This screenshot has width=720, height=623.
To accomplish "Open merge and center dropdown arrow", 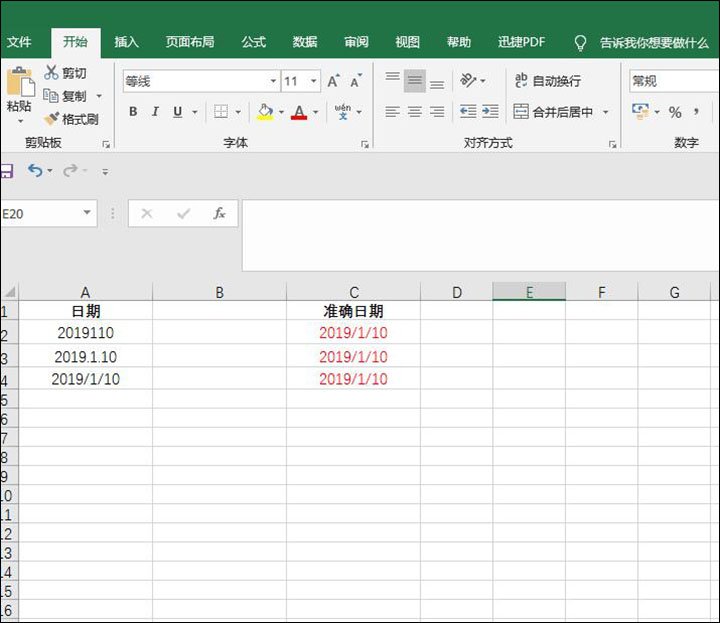I will click(x=606, y=112).
